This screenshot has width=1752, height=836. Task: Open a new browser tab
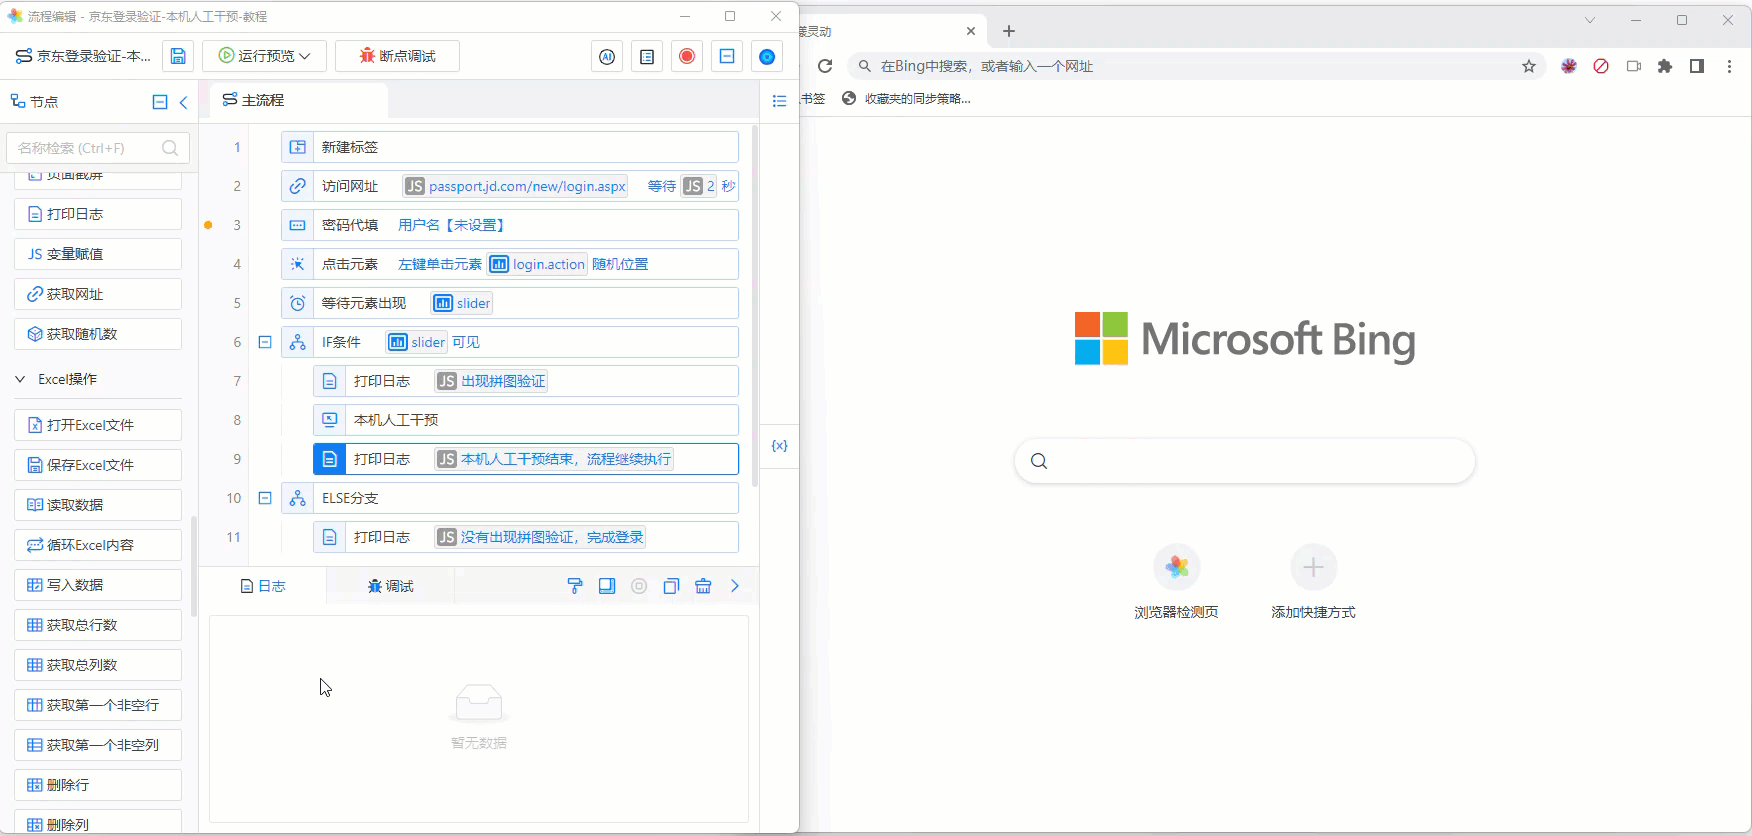[x=1009, y=31]
